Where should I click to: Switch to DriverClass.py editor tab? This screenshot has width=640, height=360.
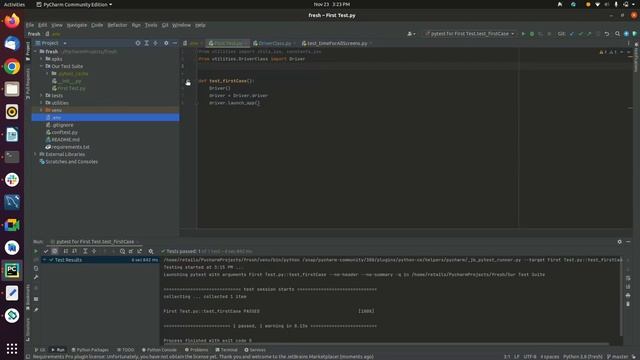pos(274,43)
